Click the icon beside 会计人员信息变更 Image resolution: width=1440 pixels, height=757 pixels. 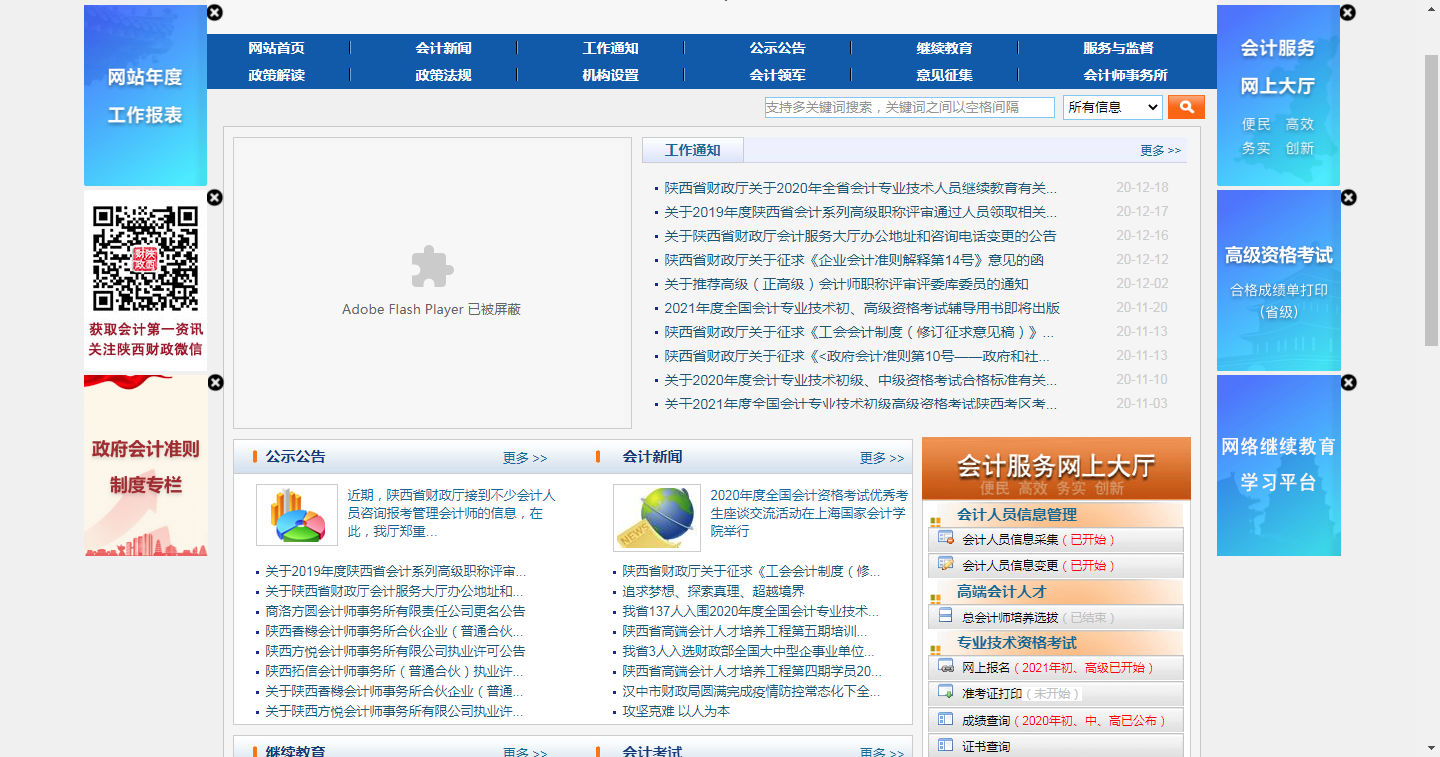[945, 564]
